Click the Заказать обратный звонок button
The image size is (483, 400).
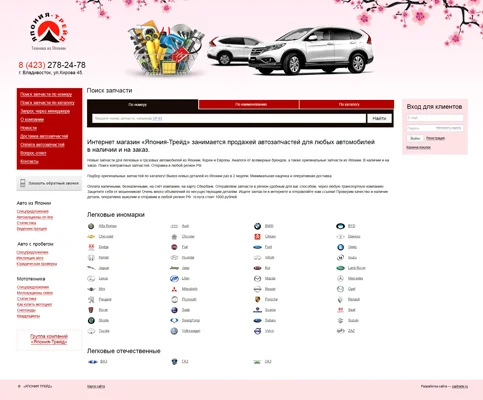coord(49,183)
